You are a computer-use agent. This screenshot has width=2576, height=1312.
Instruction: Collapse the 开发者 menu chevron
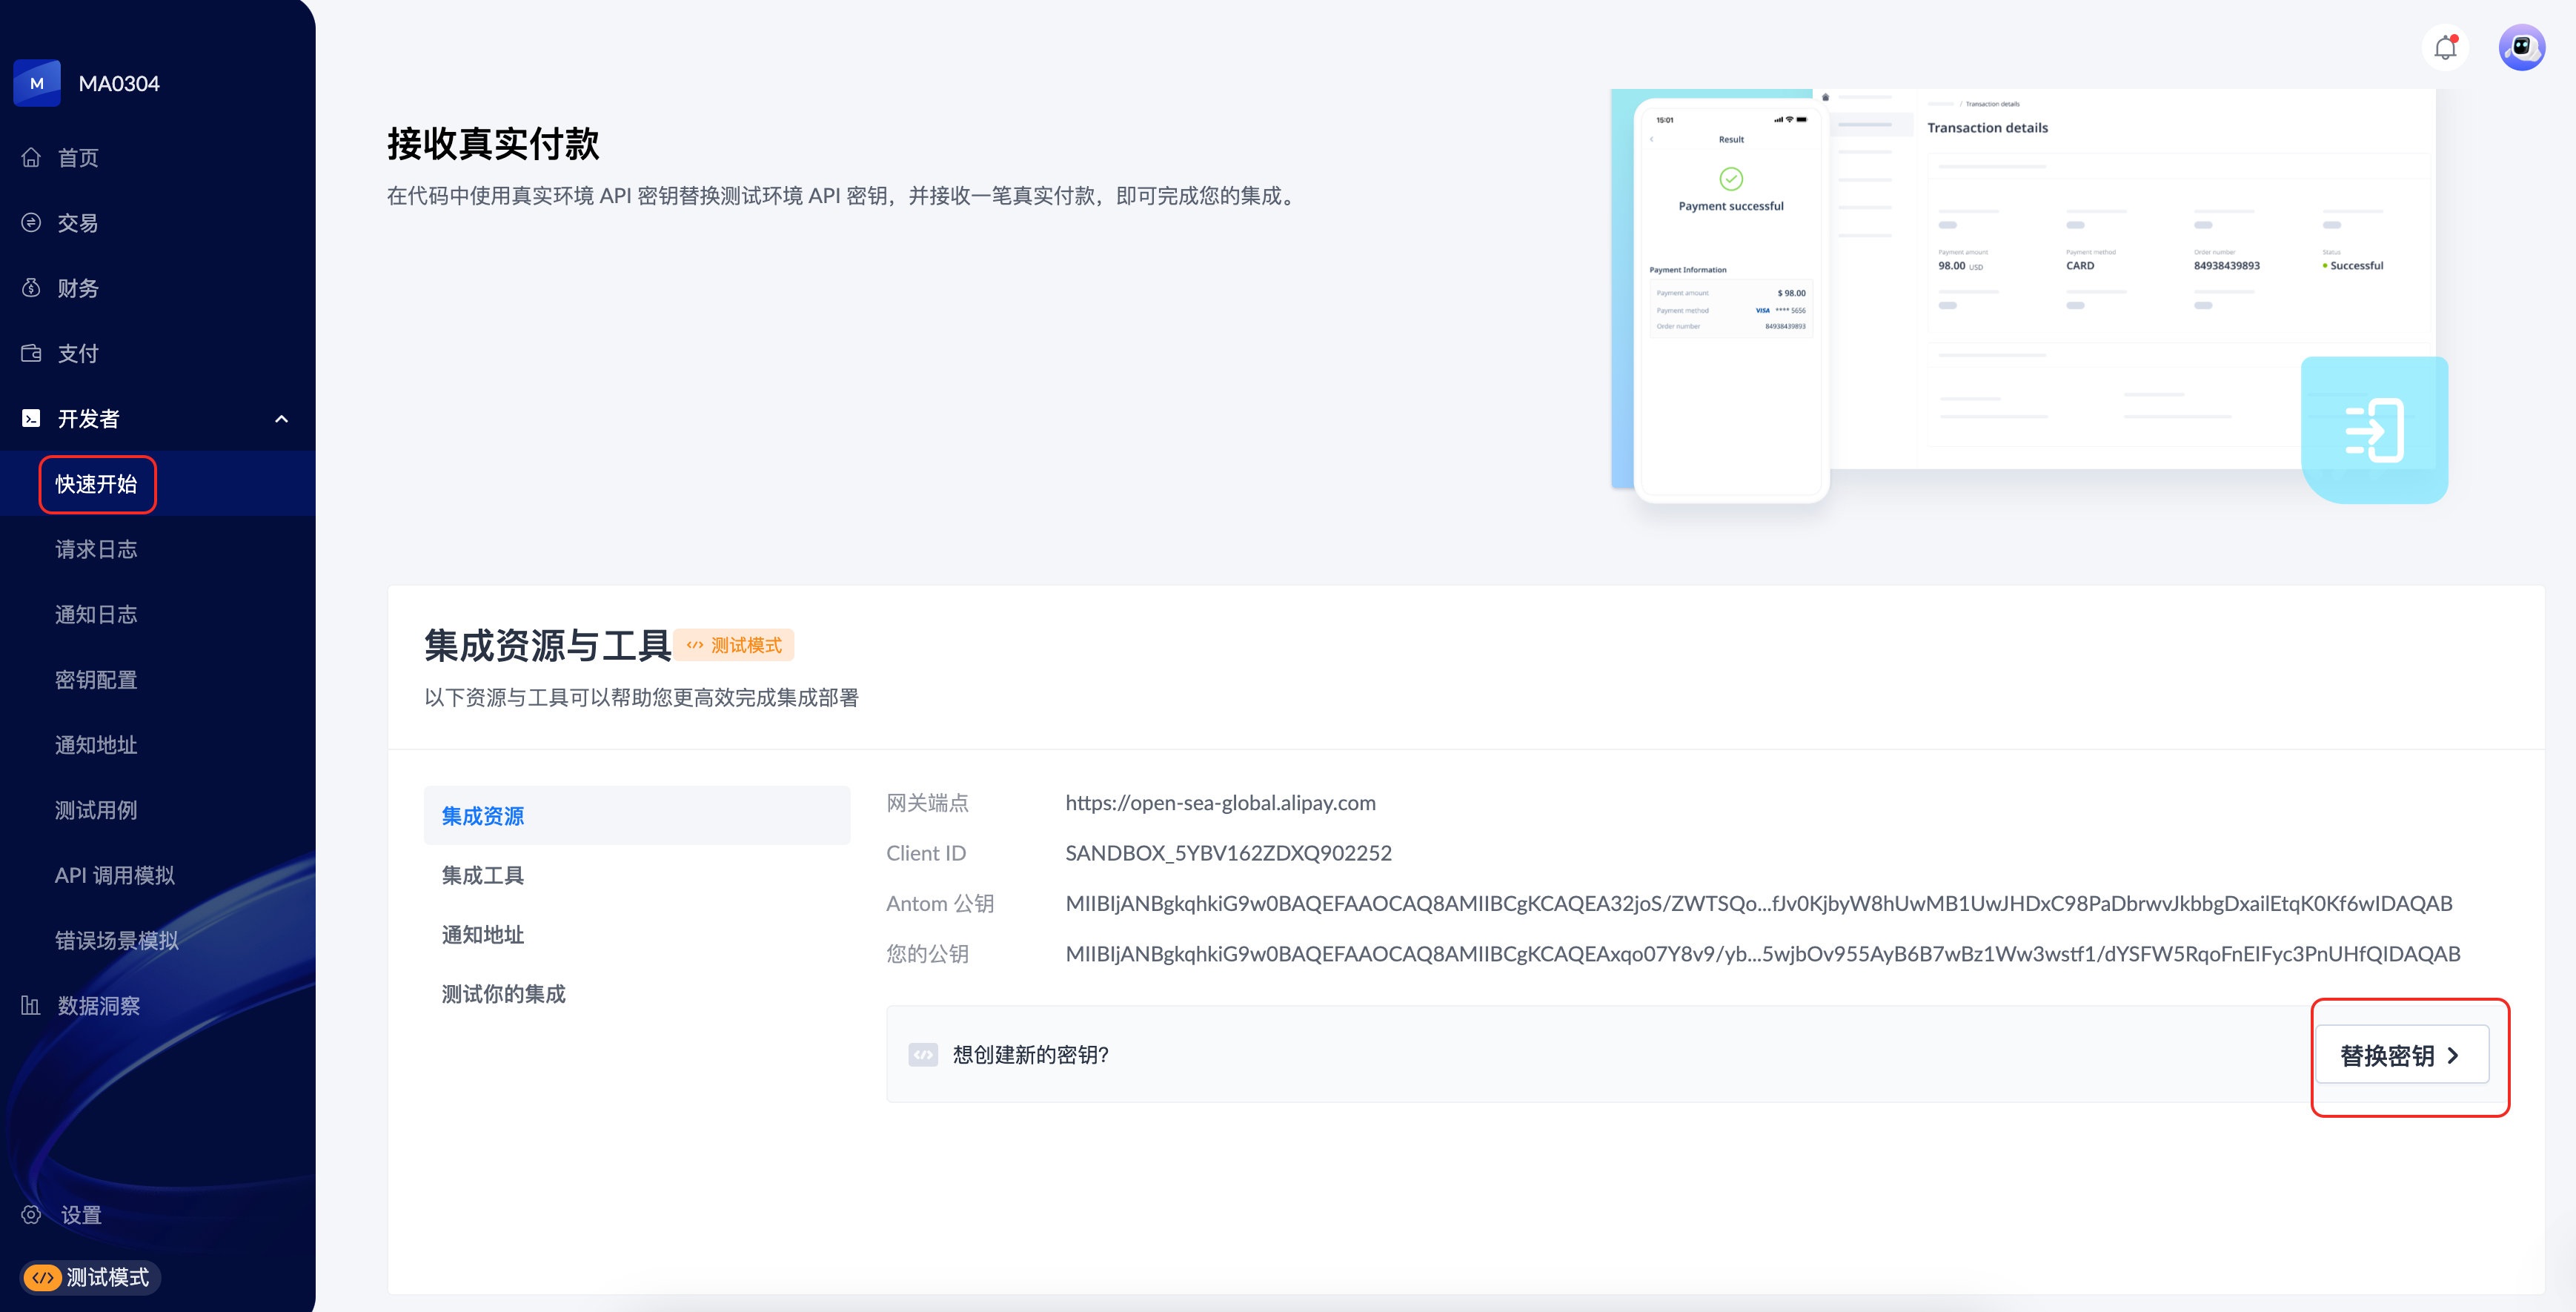pyautogui.click(x=281, y=419)
